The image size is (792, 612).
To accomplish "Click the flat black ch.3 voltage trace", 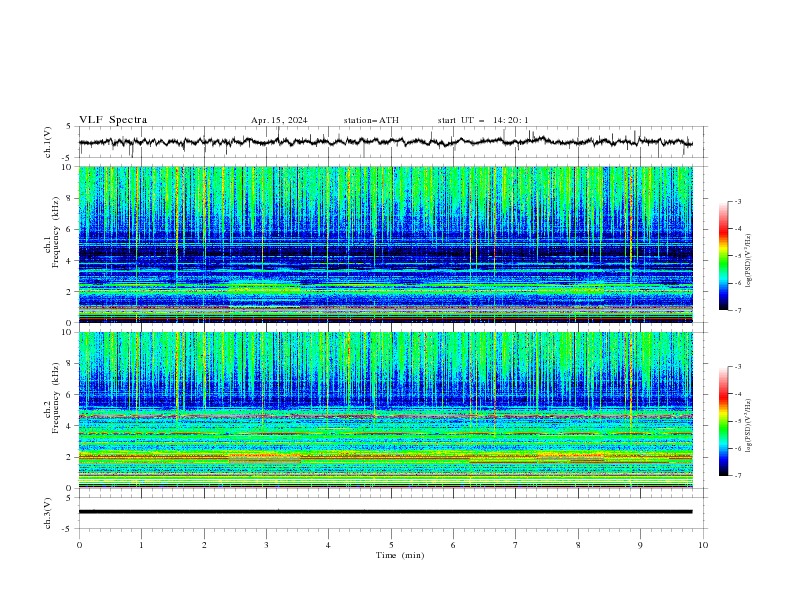I will point(385,512).
